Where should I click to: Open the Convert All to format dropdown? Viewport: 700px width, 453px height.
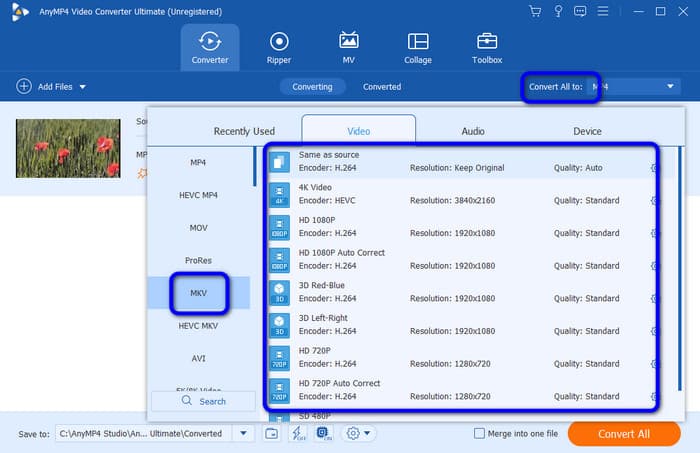tap(634, 87)
